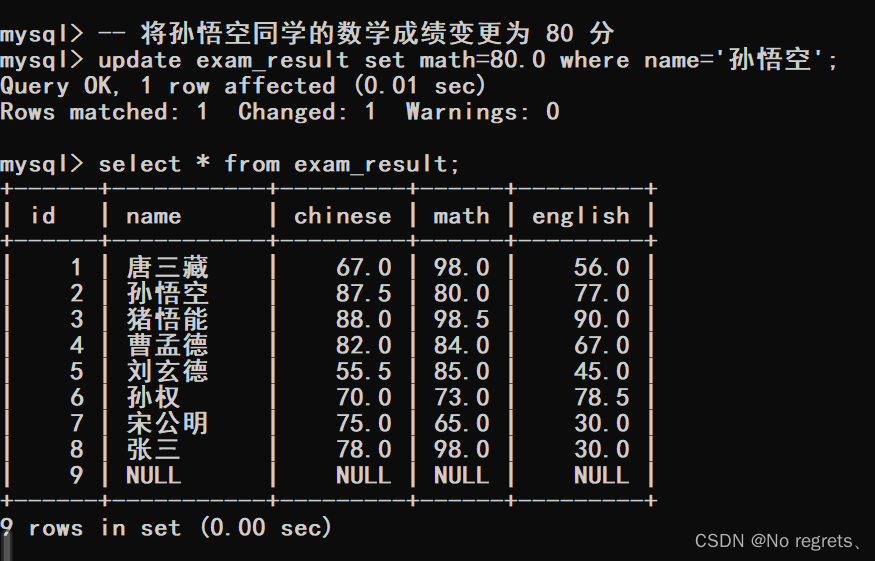Screen dimensions: 875x561
Task: Click the name cell 猪悟能
Action: pos(167,319)
